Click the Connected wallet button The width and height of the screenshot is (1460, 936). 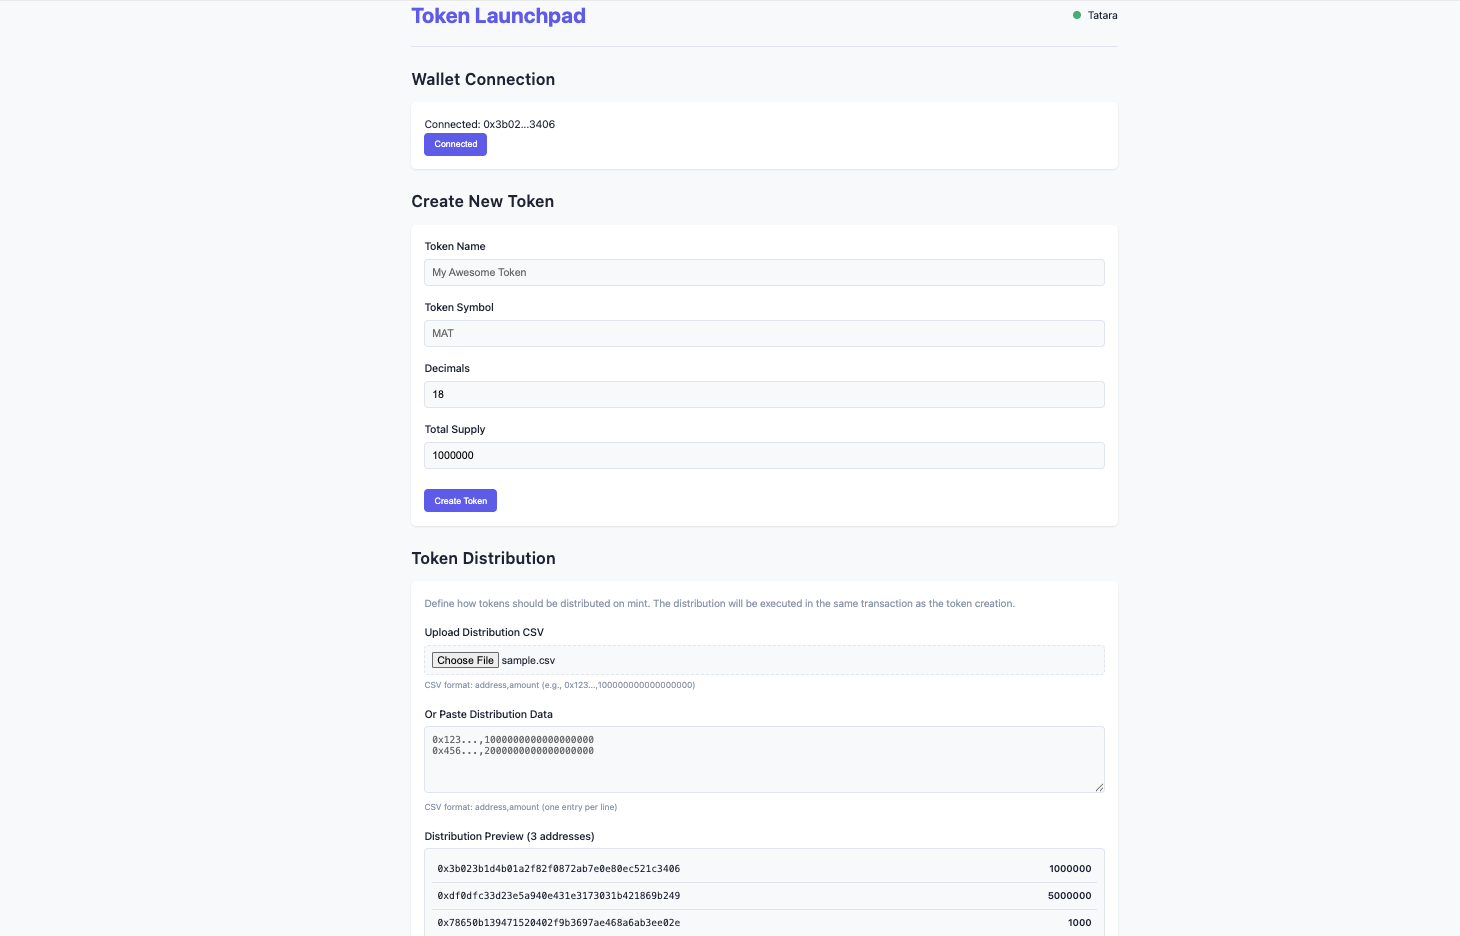click(x=455, y=144)
